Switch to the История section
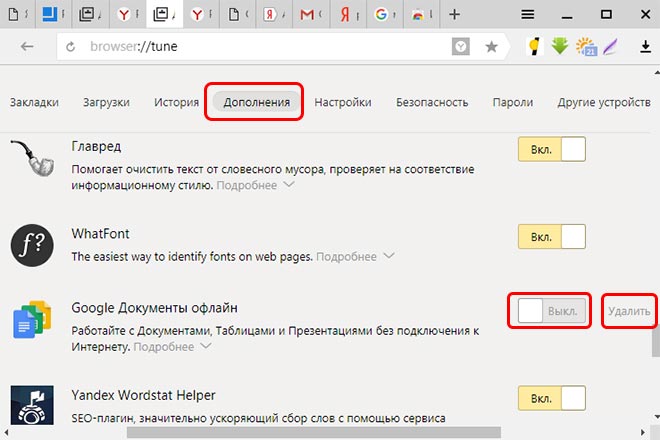The image size is (660, 440). coord(176,102)
